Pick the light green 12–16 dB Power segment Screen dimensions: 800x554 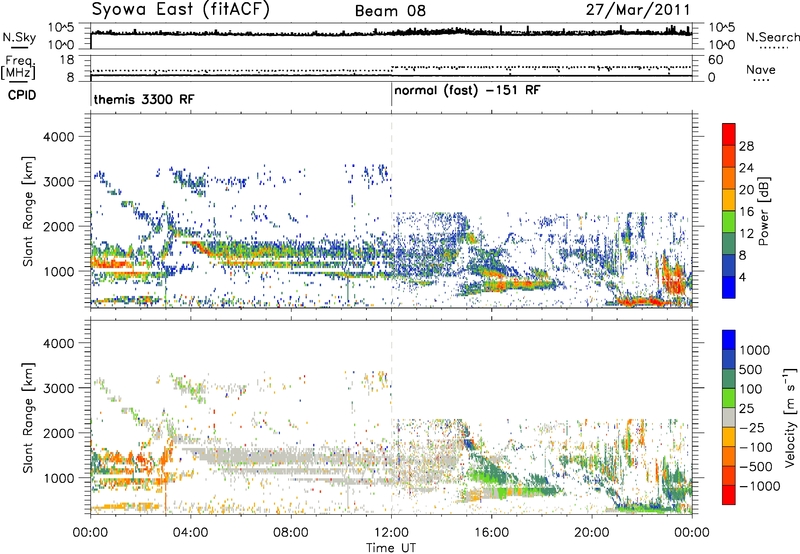coord(729,222)
